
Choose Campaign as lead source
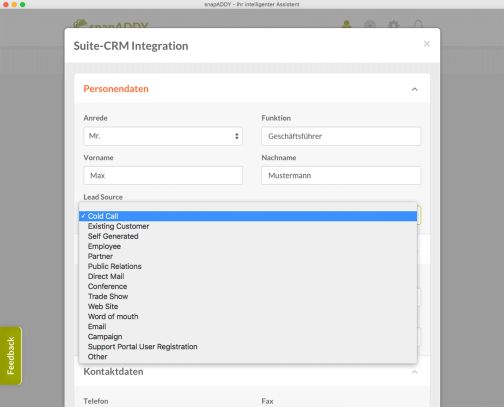[248, 337]
